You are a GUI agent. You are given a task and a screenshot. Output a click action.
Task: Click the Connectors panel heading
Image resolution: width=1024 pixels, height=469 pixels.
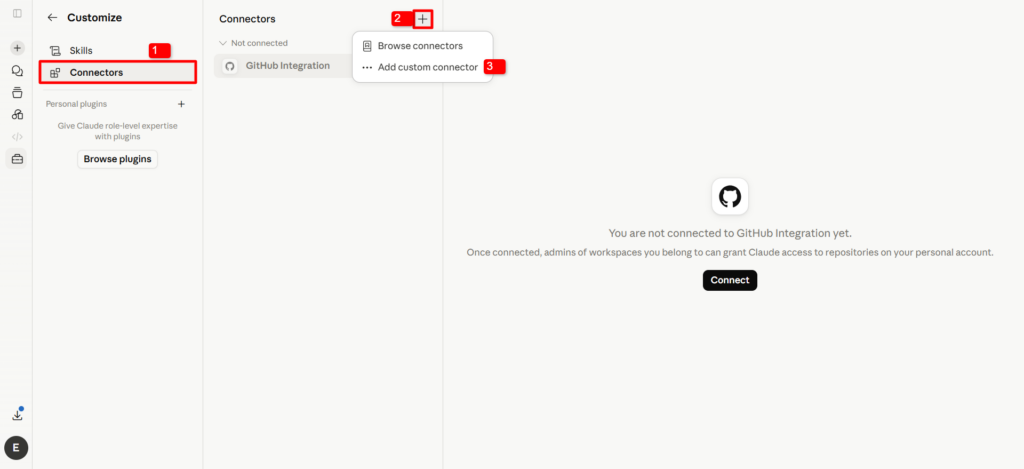(x=248, y=19)
